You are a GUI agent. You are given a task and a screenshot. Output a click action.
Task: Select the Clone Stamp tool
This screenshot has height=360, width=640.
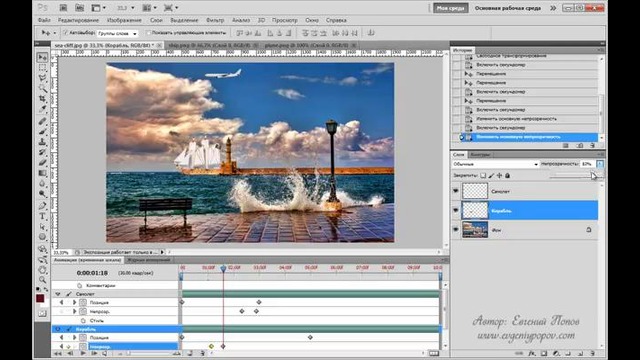[x=42, y=142]
